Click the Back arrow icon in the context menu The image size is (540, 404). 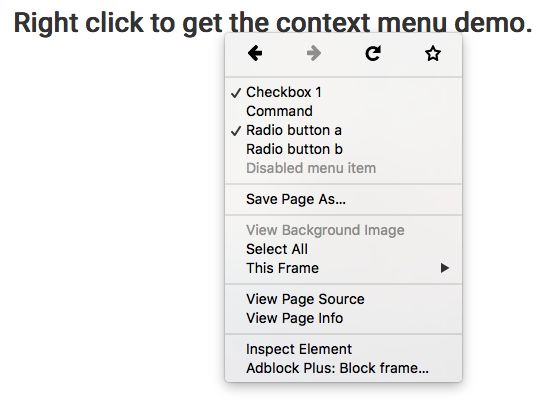pos(255,53)
